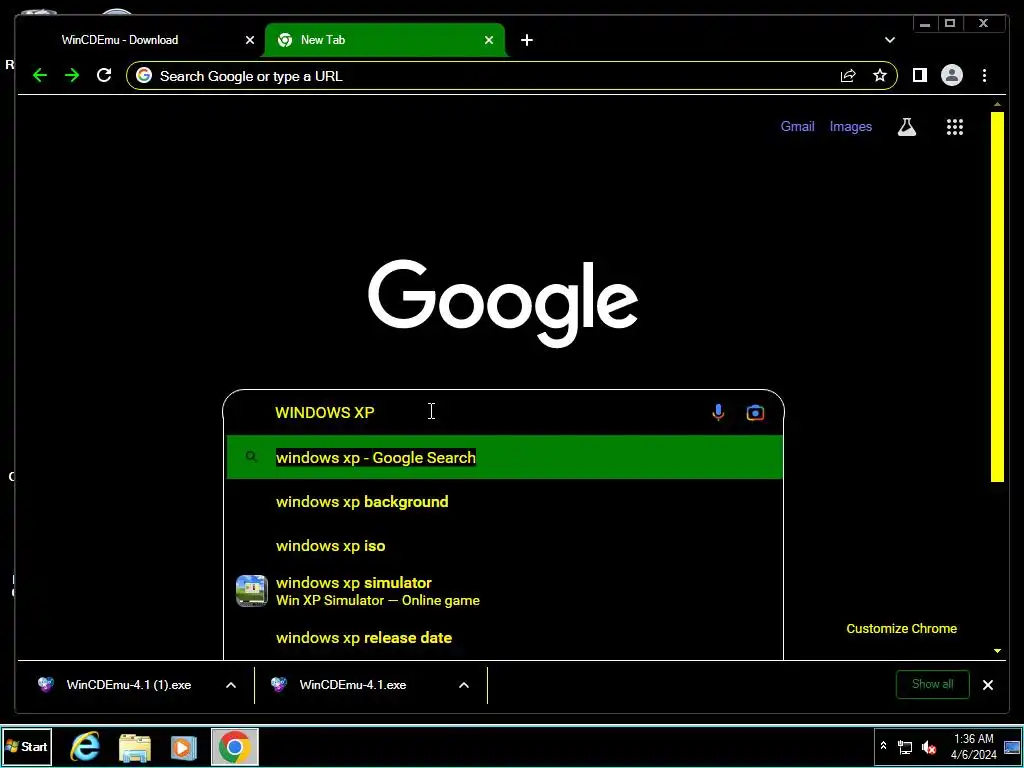Click the scrollbar down arrow
This screenshot has width=1024, height=768.
[997, 650]
